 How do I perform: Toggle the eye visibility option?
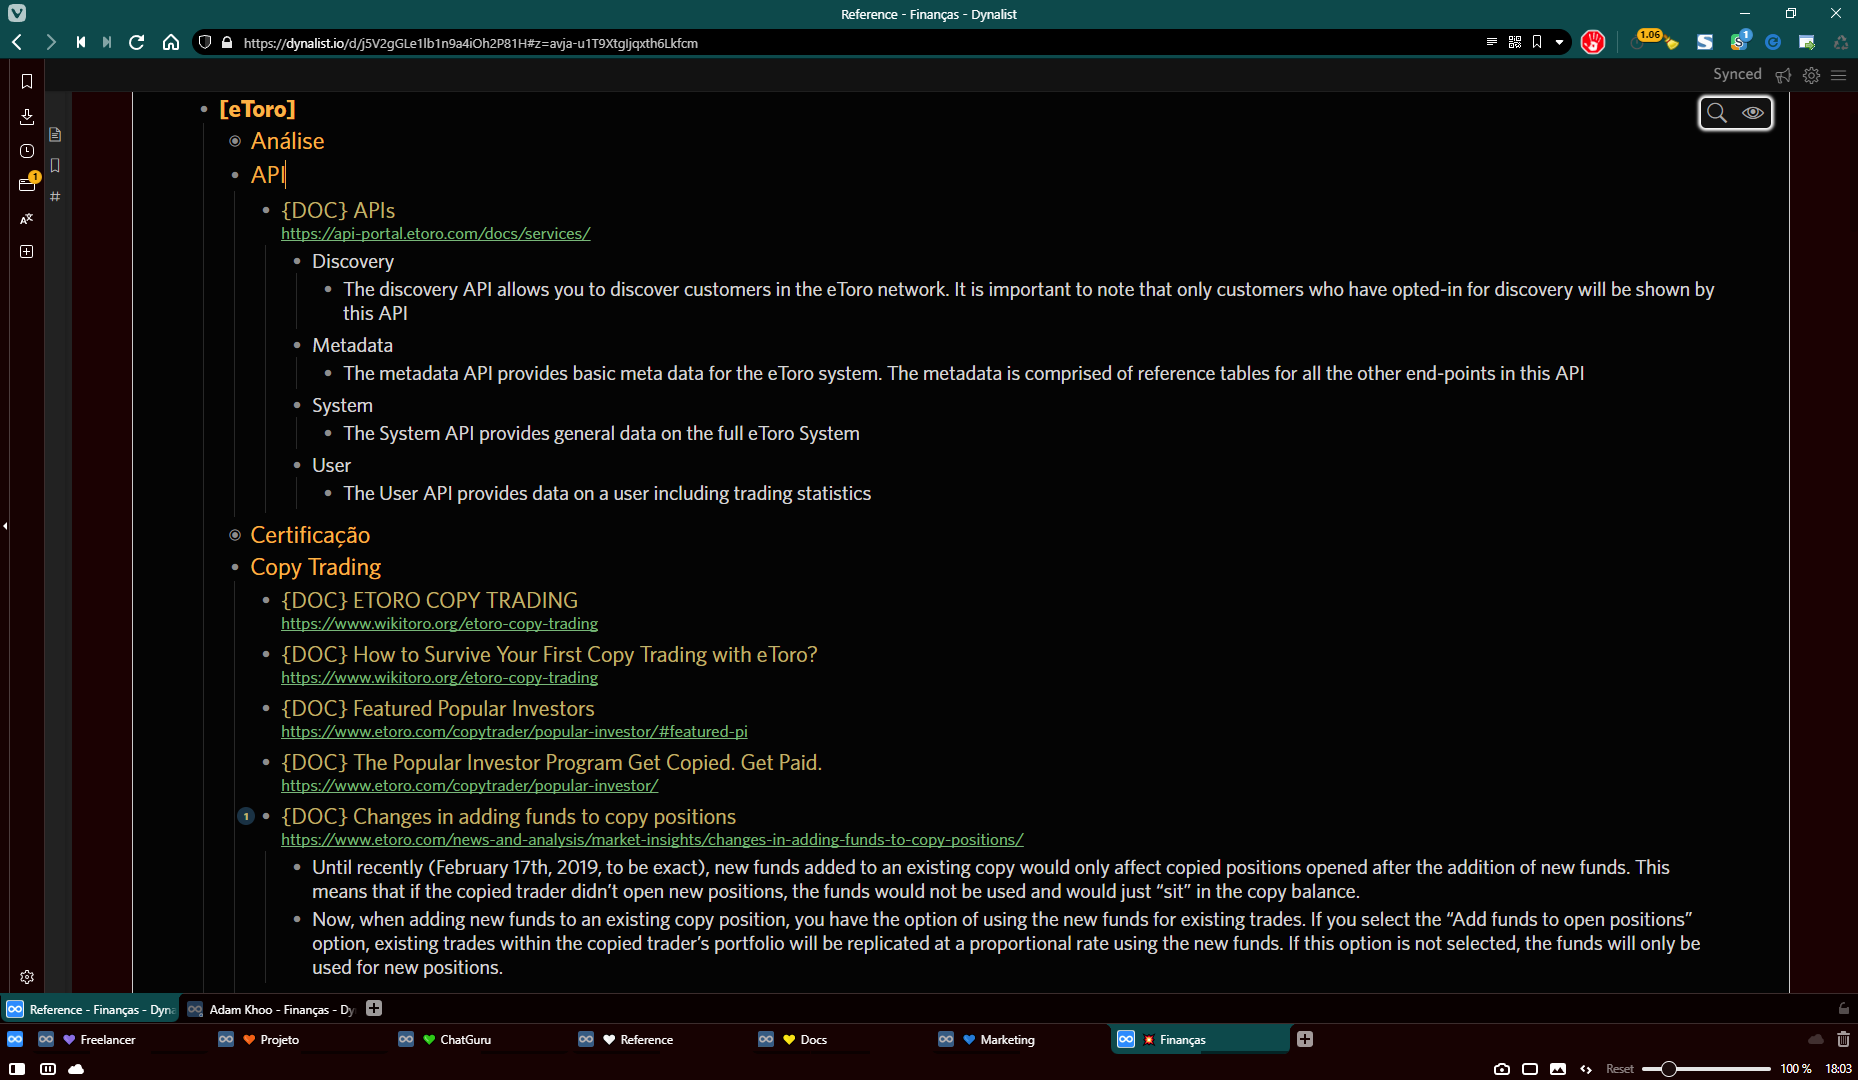(x=1753, y=113)
